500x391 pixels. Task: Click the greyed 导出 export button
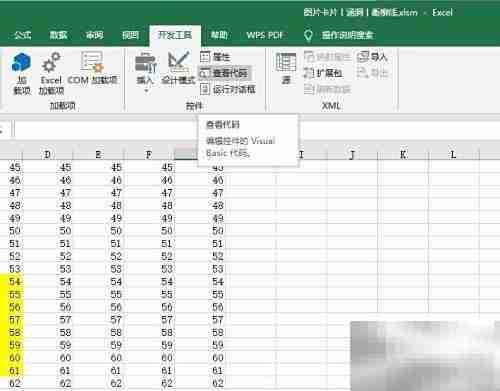(372, 73)
